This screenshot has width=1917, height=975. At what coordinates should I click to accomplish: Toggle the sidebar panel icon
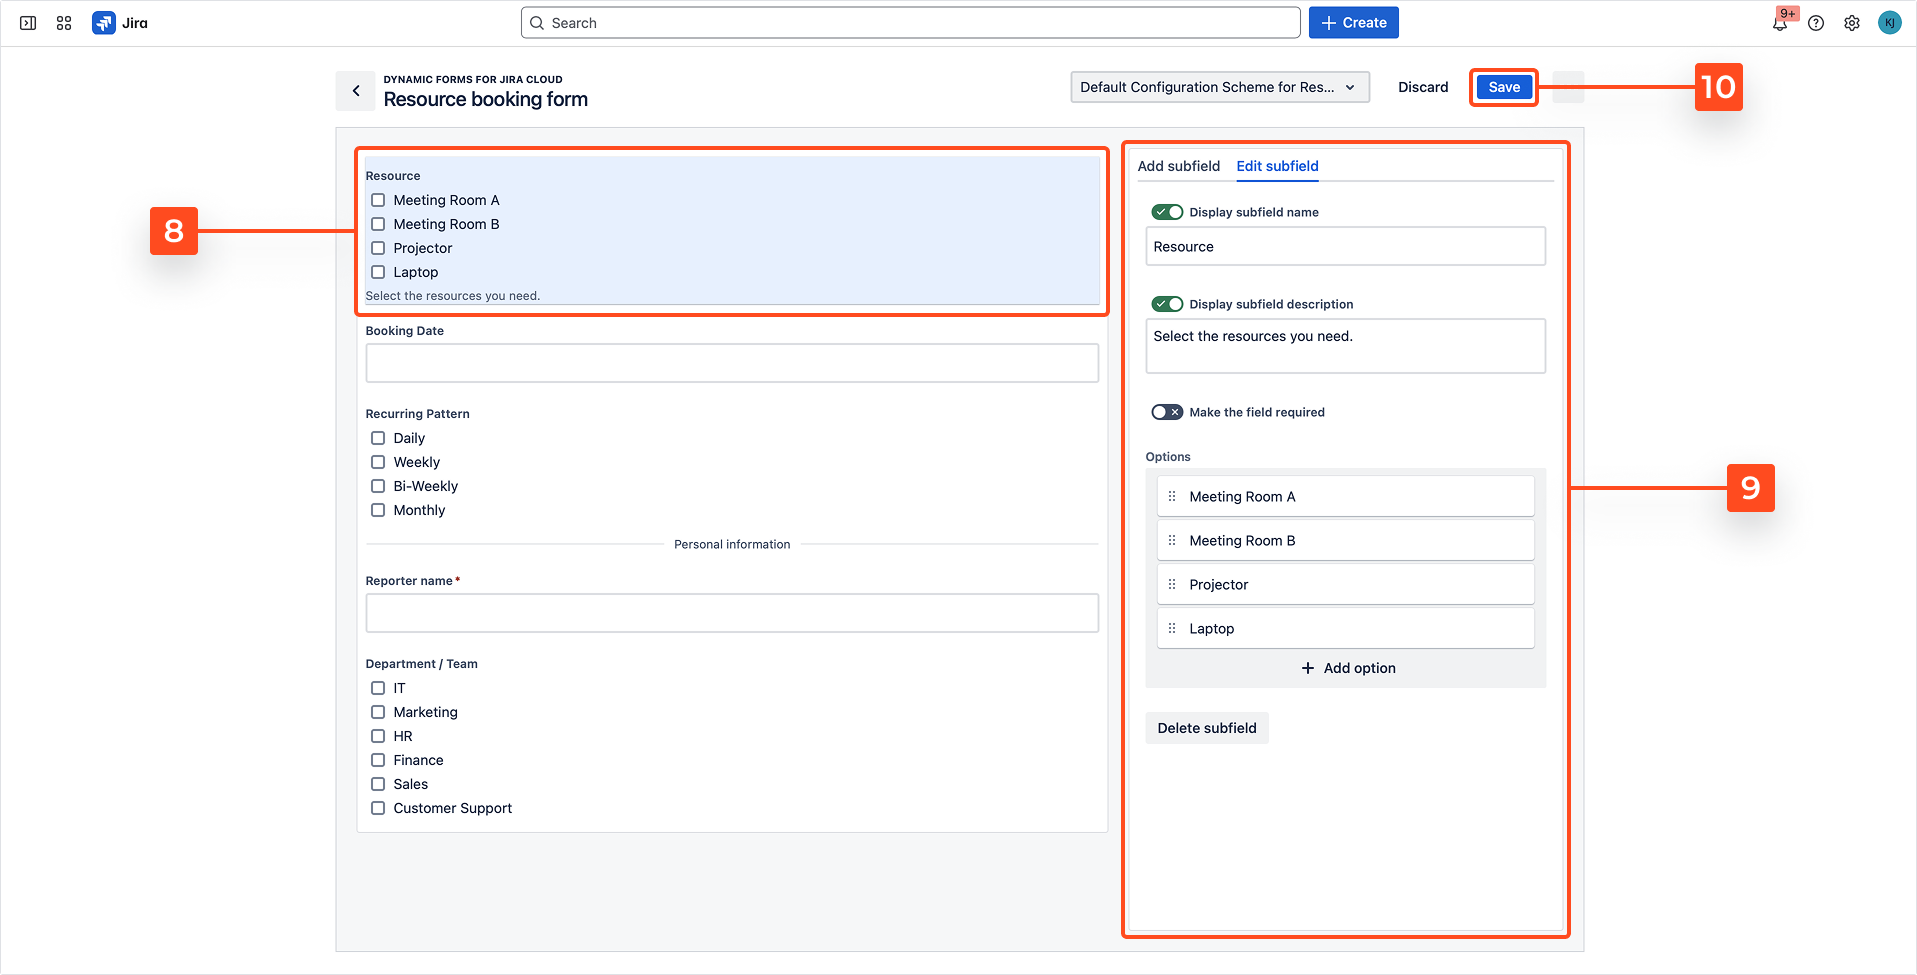tap(28, 23)
